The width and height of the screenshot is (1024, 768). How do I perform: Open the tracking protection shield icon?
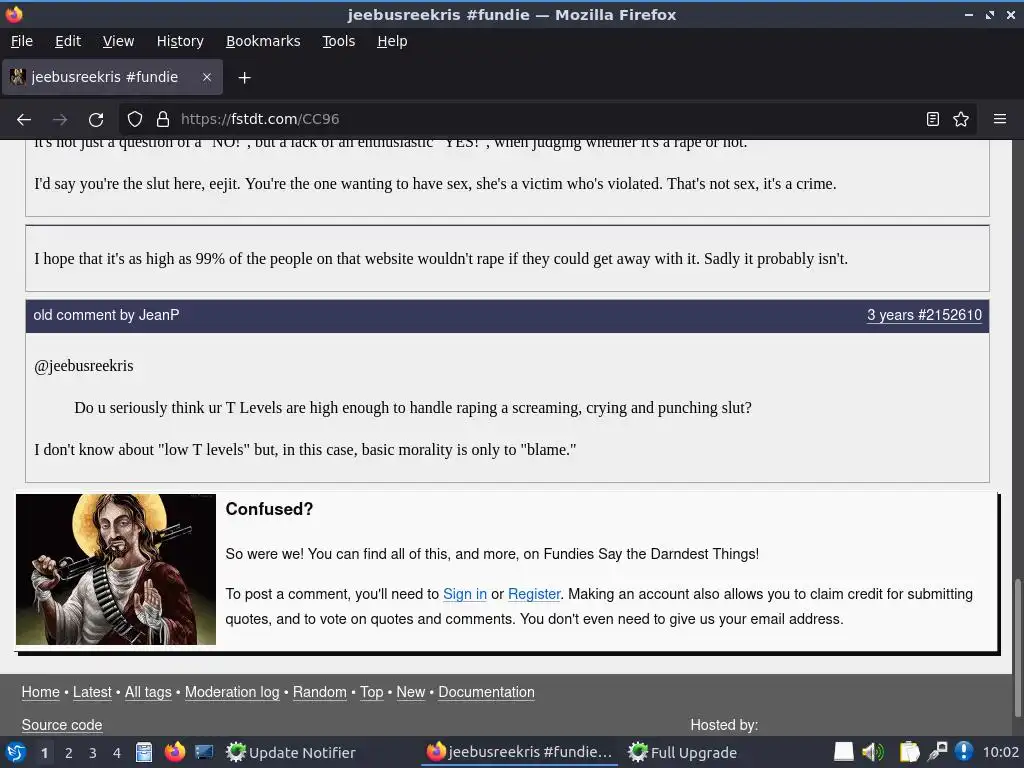tap(135, 120)
